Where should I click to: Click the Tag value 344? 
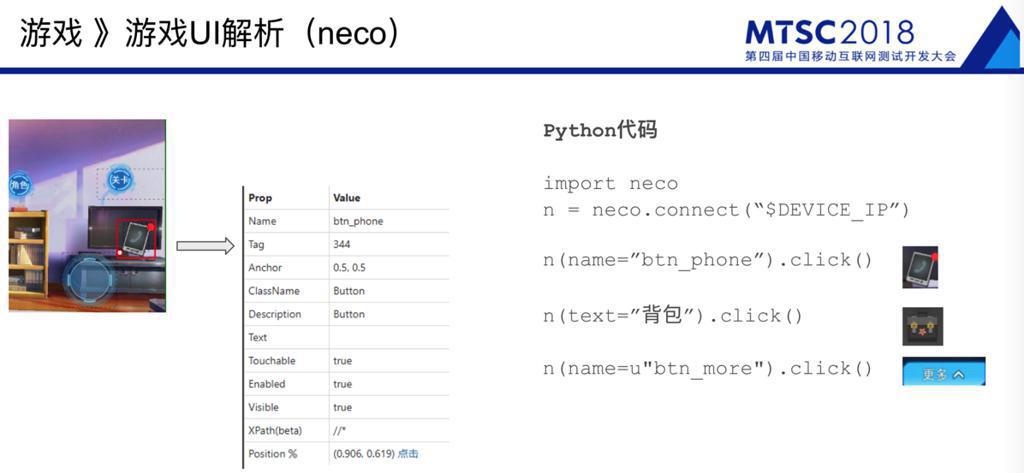[342, 244]
